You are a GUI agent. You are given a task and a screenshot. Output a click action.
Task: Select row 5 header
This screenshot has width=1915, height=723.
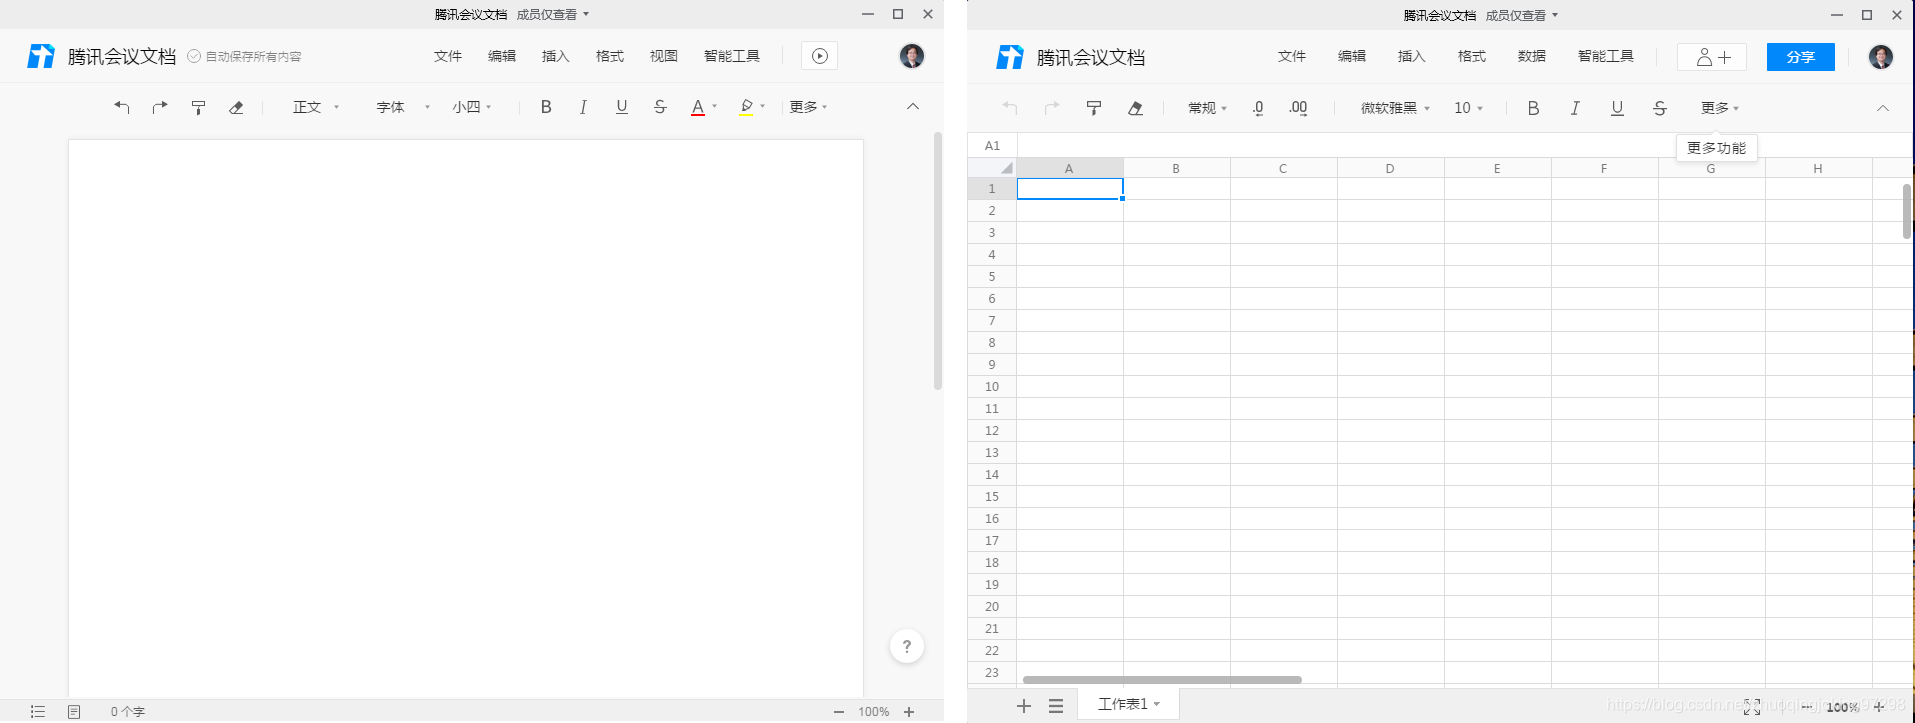pos(992,276)
